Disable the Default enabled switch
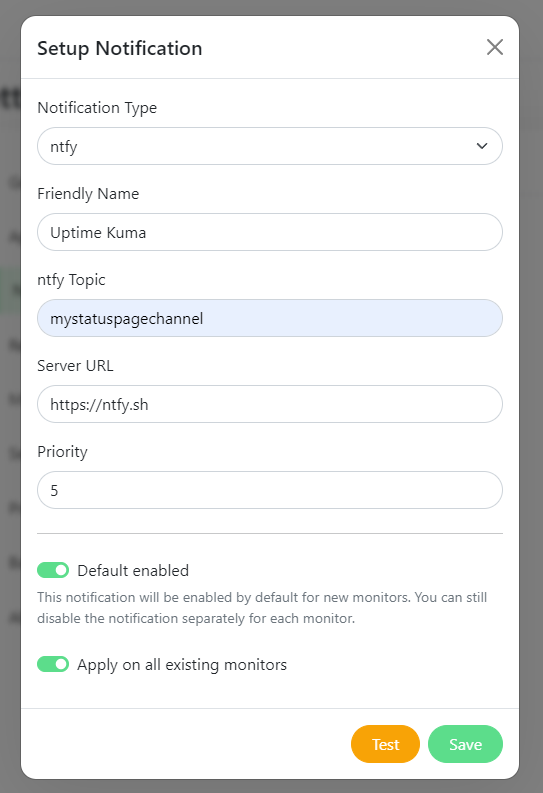This screenshot has height=793, width=543. [x=53, y=570]
